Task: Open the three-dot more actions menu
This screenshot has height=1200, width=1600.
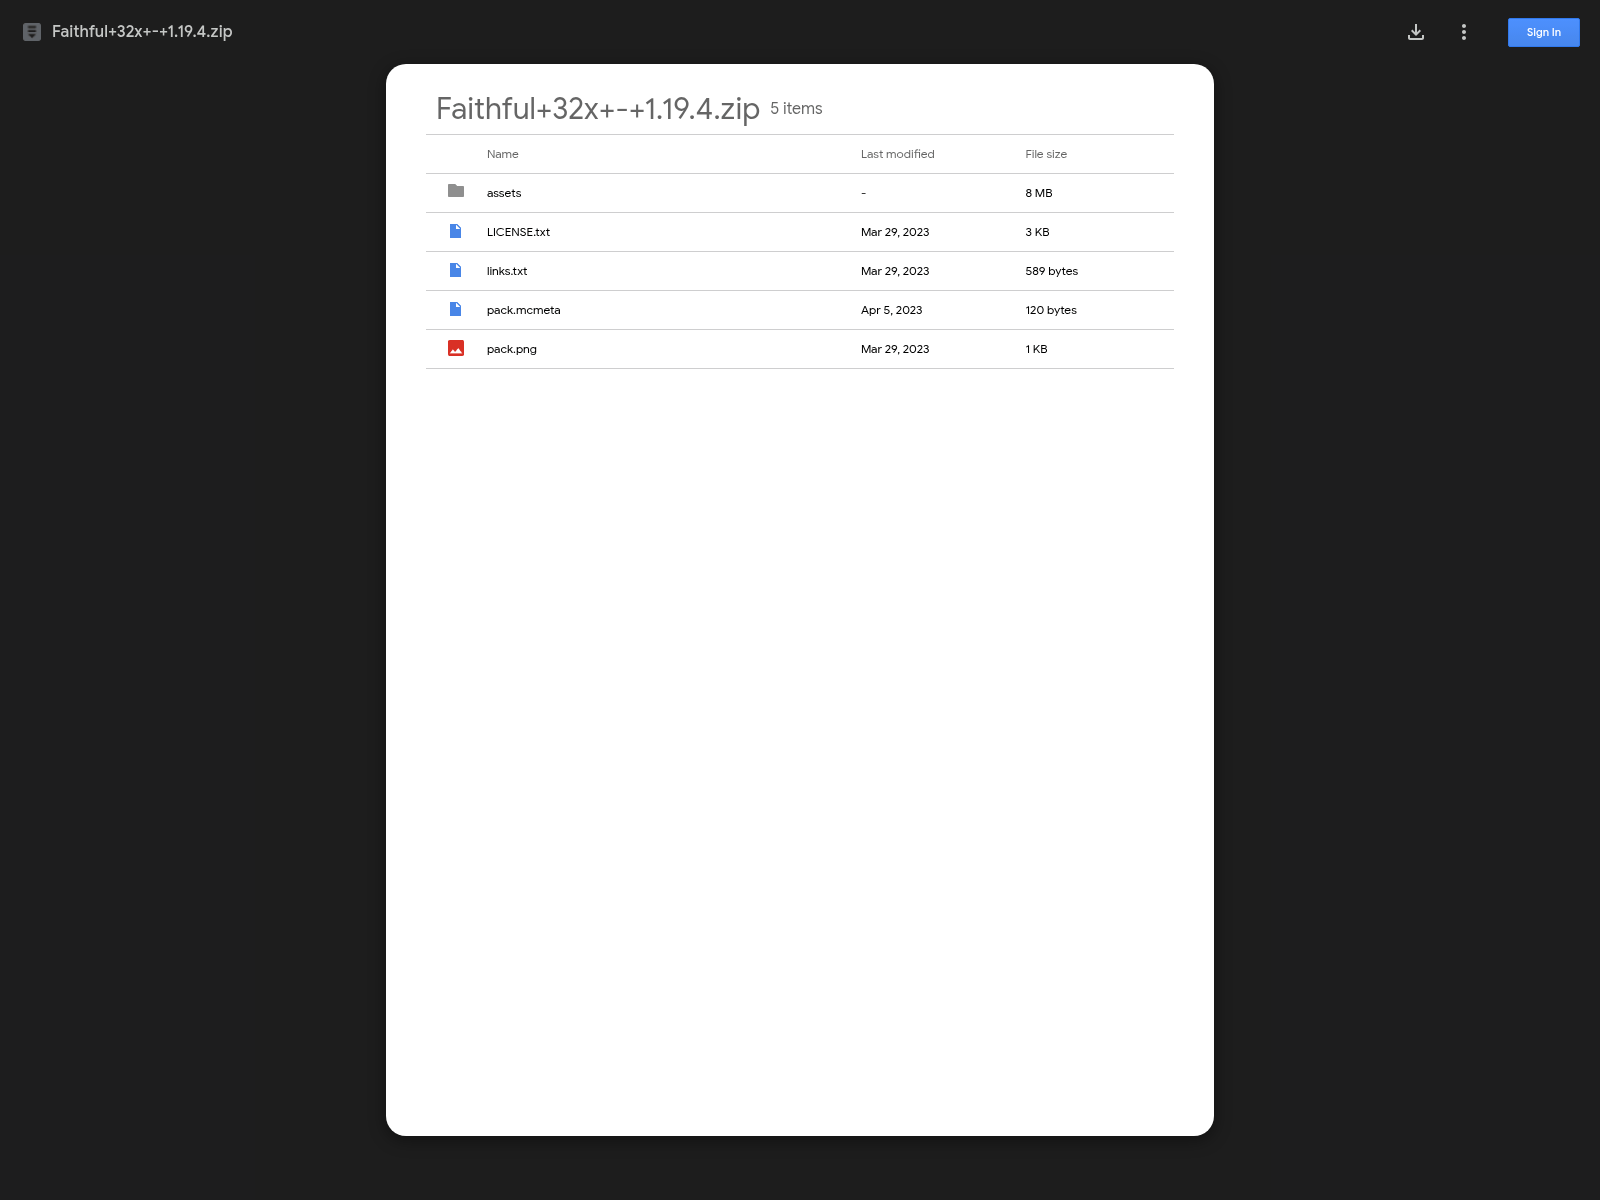Action: tap(1464, 32)
